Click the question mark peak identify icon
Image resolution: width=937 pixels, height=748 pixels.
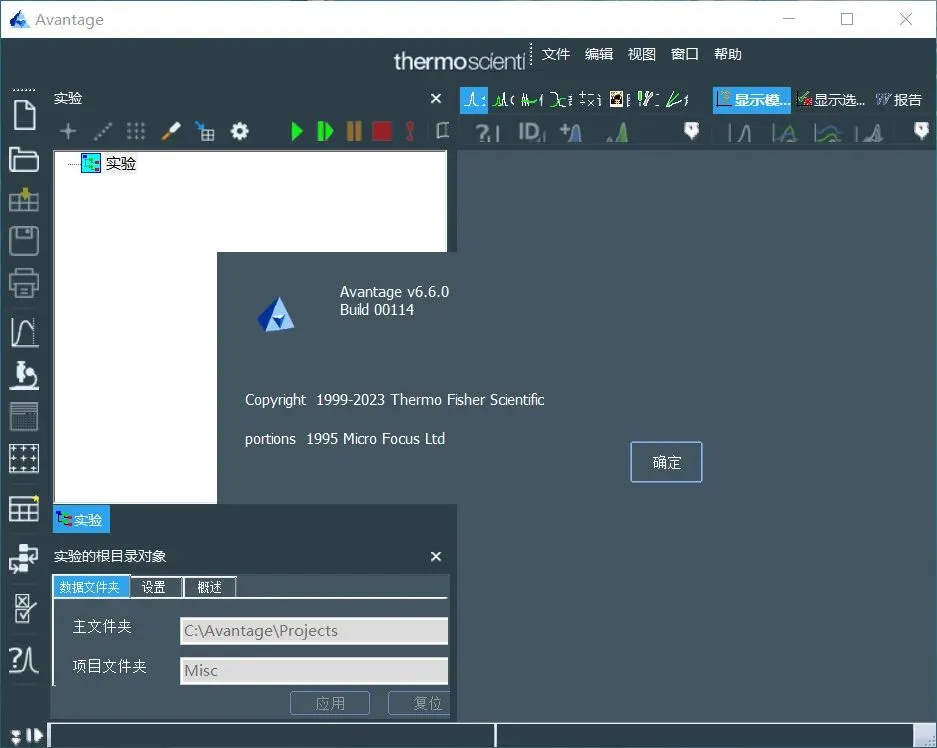pos(487,131)
